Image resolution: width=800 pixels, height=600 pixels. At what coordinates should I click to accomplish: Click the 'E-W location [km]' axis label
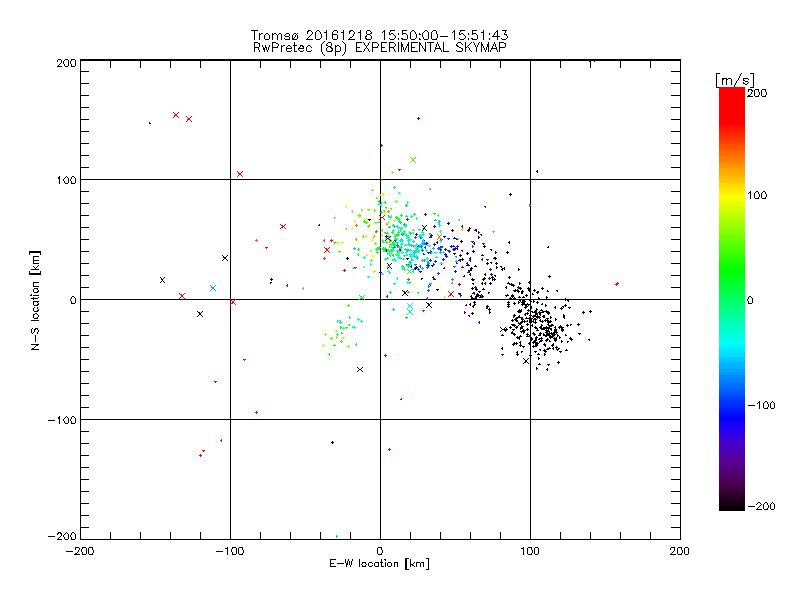379,564
